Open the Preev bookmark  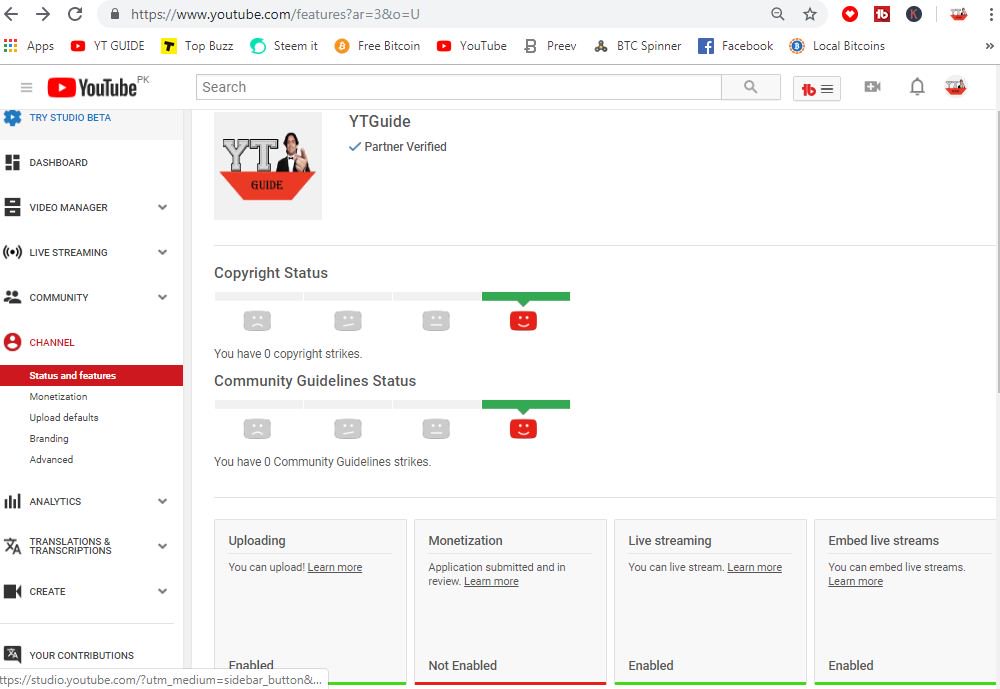pos(550,46)
